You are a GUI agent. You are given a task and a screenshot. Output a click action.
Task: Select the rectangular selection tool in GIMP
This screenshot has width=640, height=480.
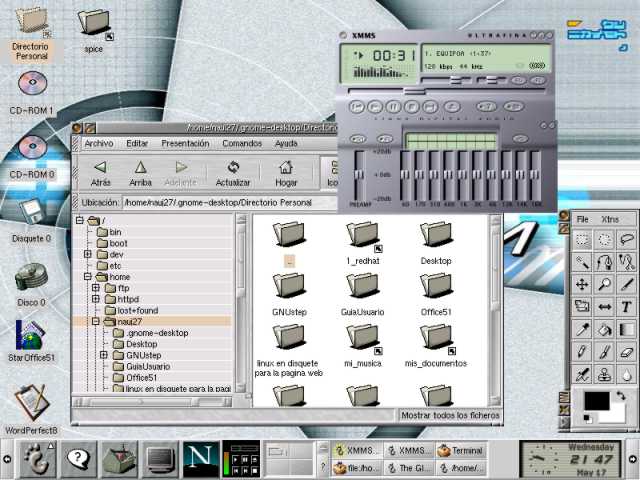582,240
